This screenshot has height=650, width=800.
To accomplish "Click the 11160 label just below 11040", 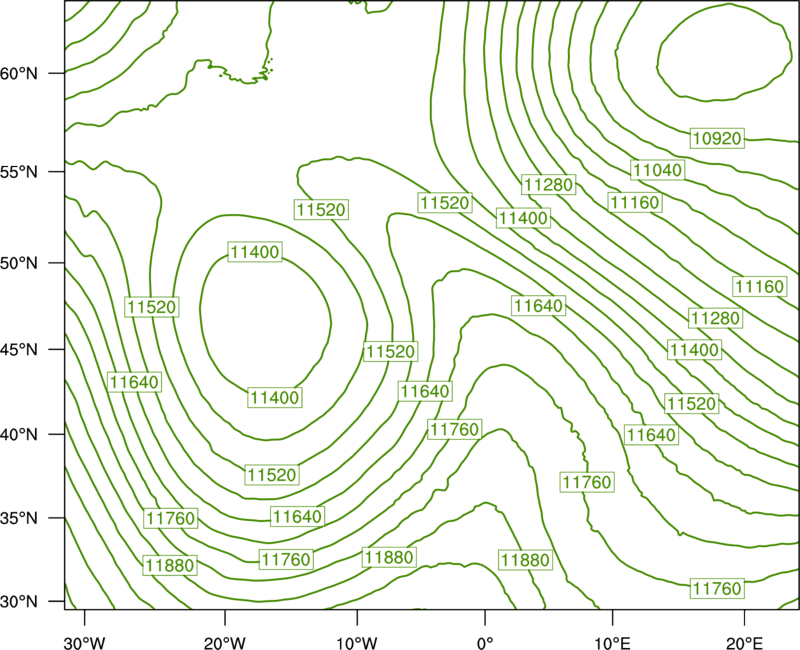I will pyautogui.click(x=635, y=203).
